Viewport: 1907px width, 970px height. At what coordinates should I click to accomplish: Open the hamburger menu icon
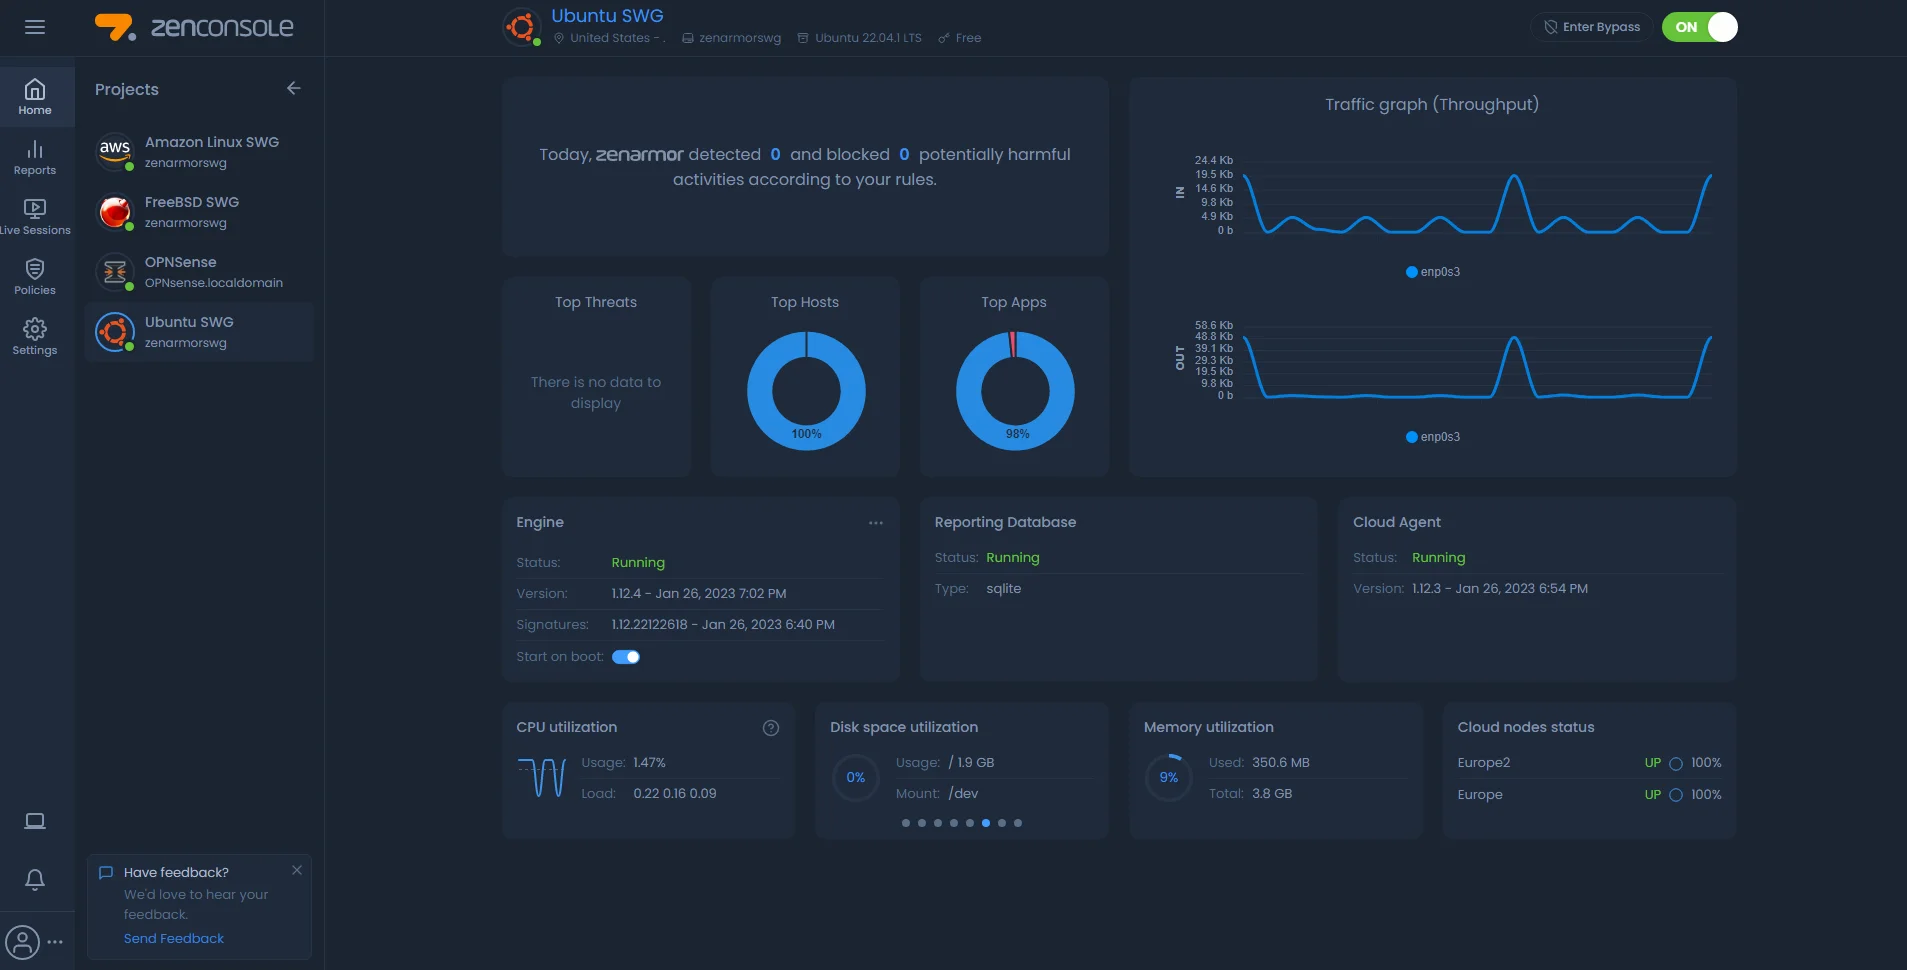(35, 27)
